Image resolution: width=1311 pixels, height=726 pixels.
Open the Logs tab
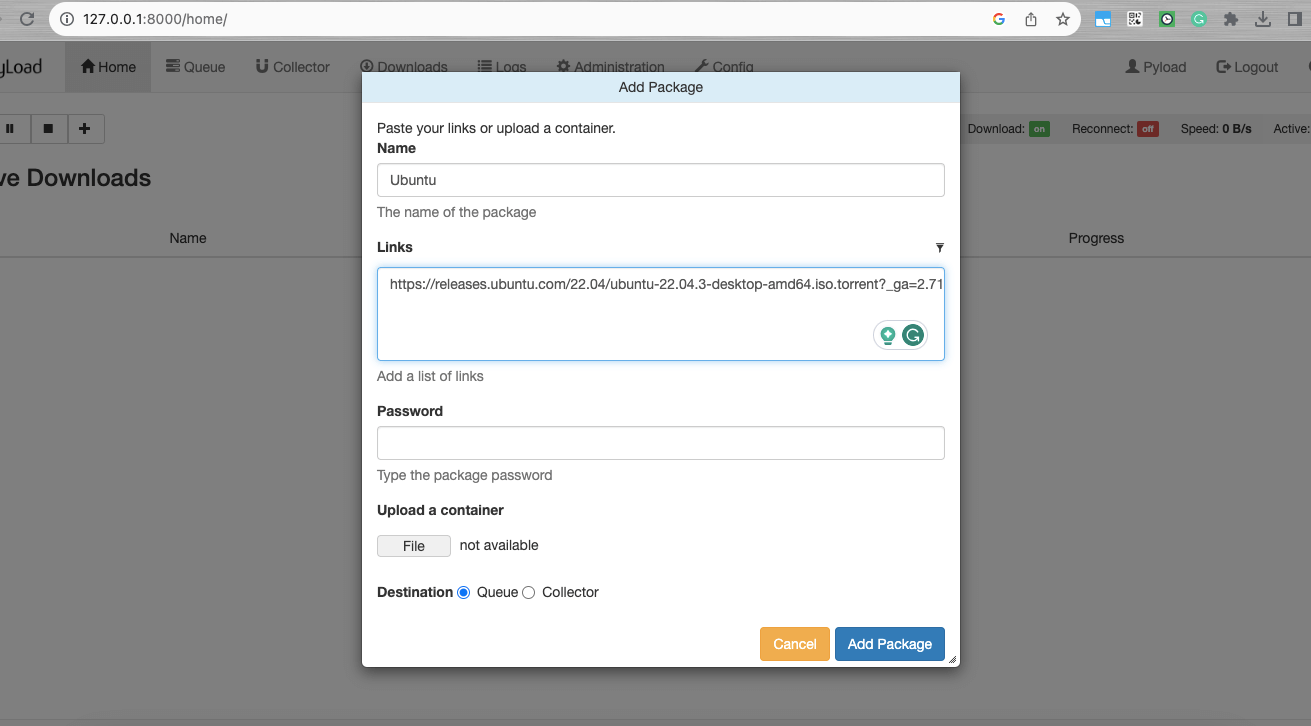point(502,67)
